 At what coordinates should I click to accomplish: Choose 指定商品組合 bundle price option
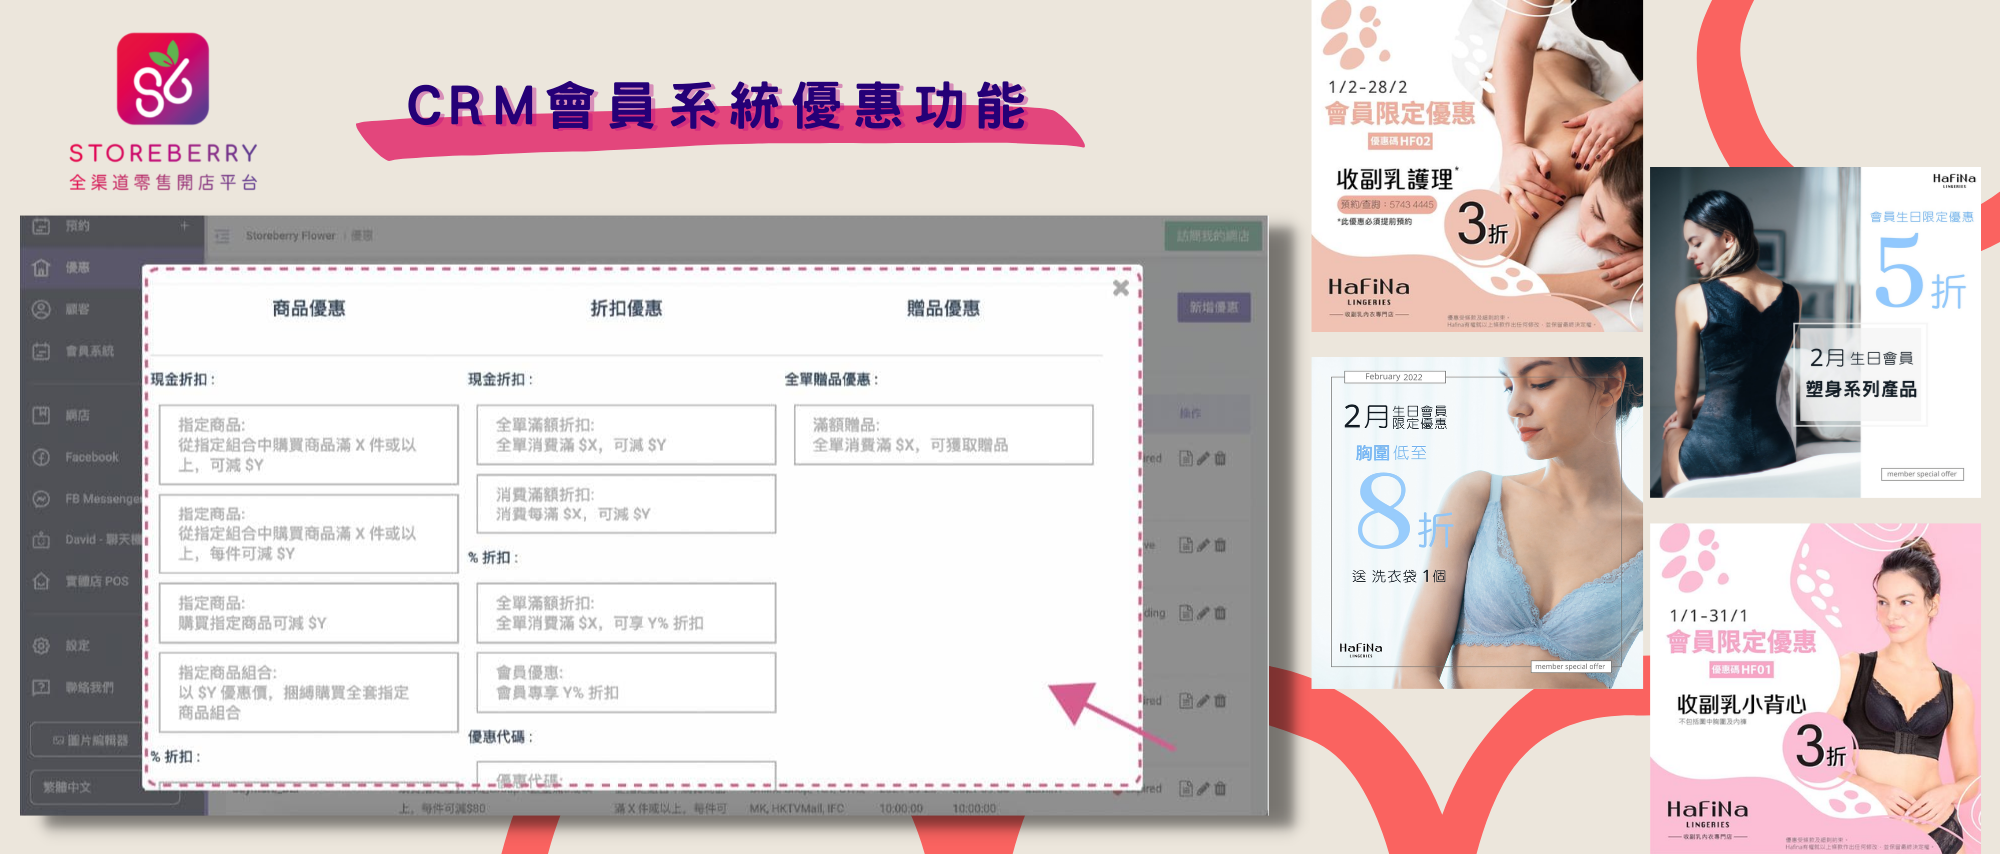click(x=309, y=692)
